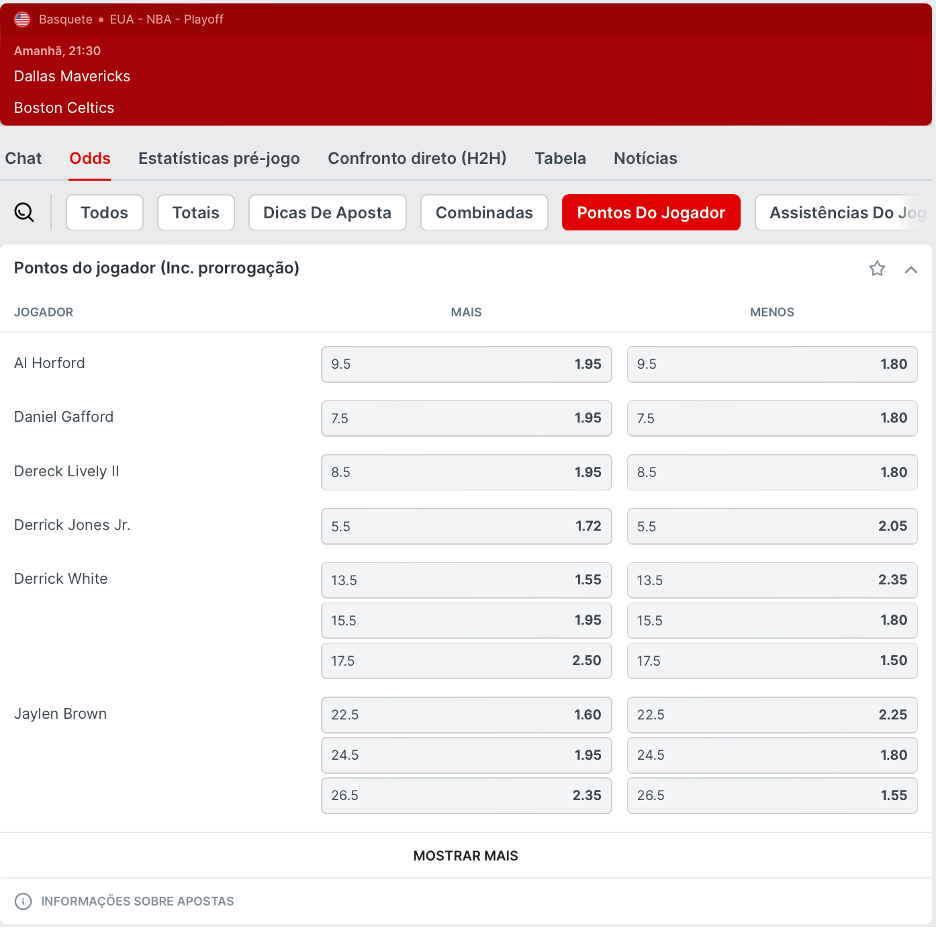
Task: Bet Jaylen Brown Menos 24.5
Action: 772,755
